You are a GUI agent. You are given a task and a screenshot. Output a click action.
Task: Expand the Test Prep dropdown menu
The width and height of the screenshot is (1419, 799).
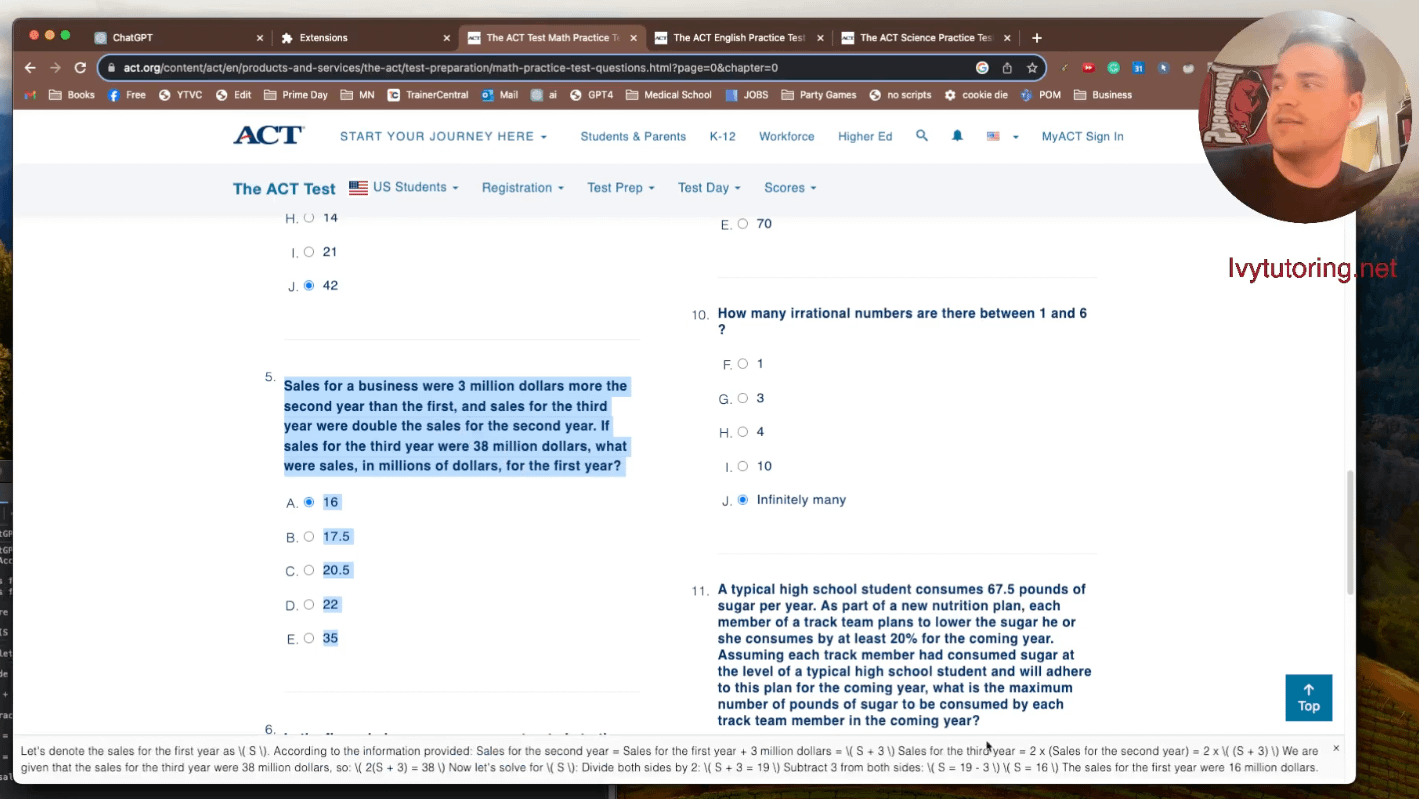coord(620,188)
